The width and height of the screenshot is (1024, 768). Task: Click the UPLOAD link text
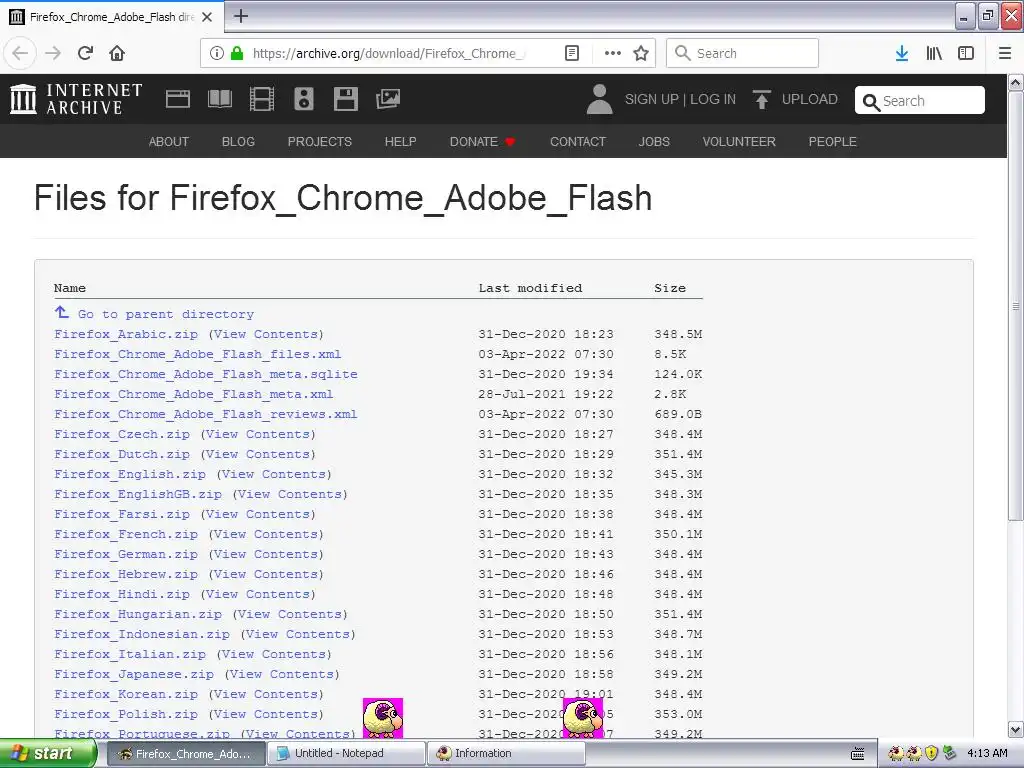pos(810,99)
